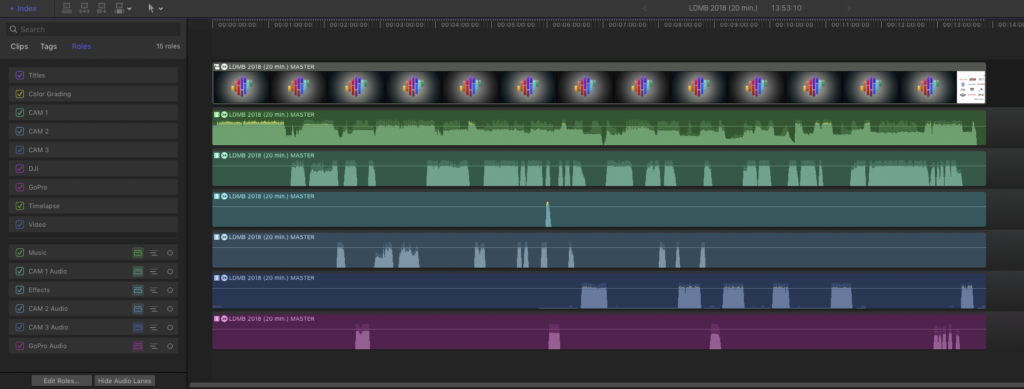Click the Overwrite edit toolbar icon
Viewport: 1024px width, 389px height.
click(x=119, y=8)
